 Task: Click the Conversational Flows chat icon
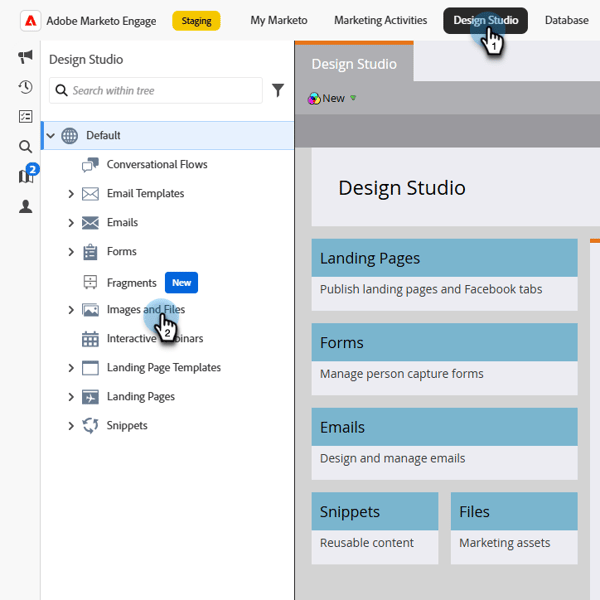pos(90,165)
